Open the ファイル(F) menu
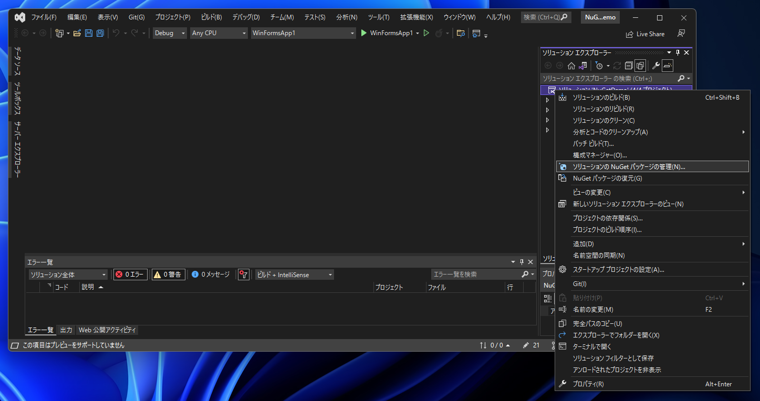 pos(44,17)
